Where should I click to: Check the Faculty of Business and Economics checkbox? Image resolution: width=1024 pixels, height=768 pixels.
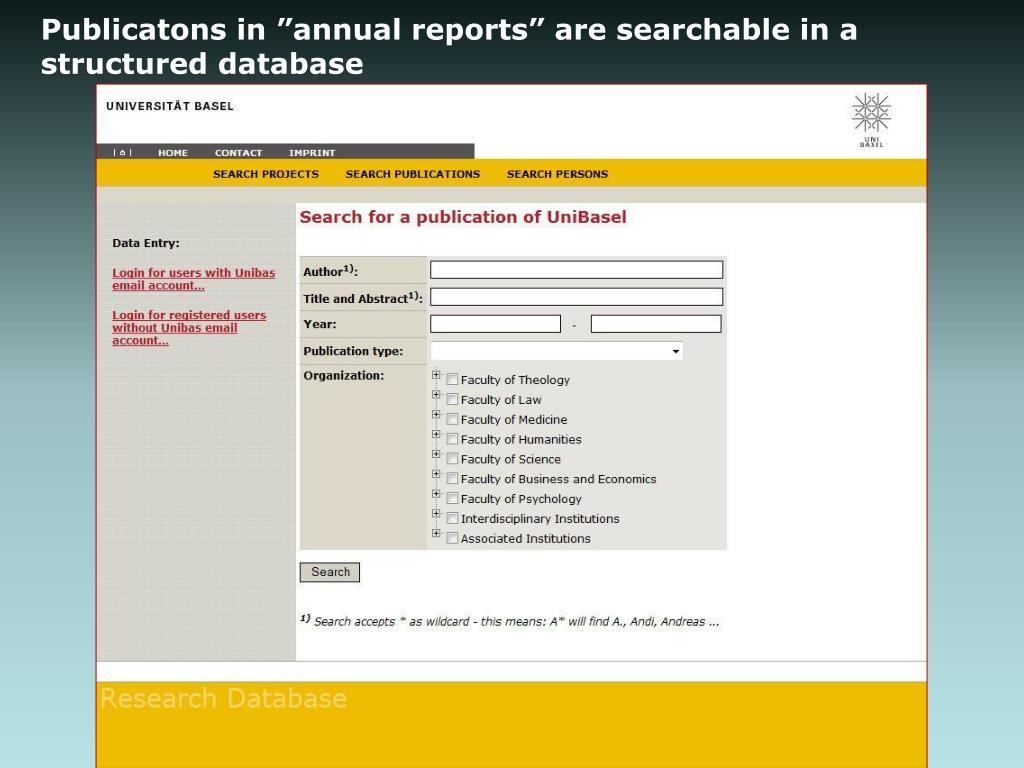pos(452,479)
